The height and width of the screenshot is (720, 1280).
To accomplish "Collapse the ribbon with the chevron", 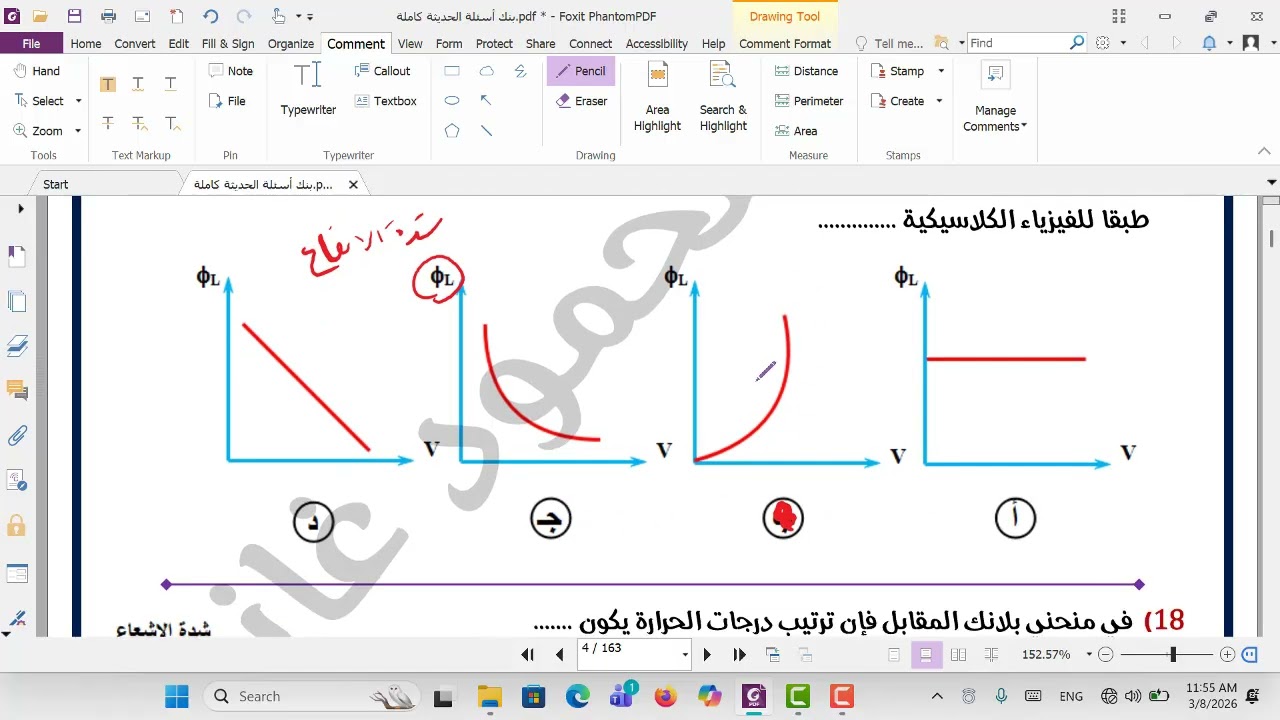I will [x=1266, y=152].
